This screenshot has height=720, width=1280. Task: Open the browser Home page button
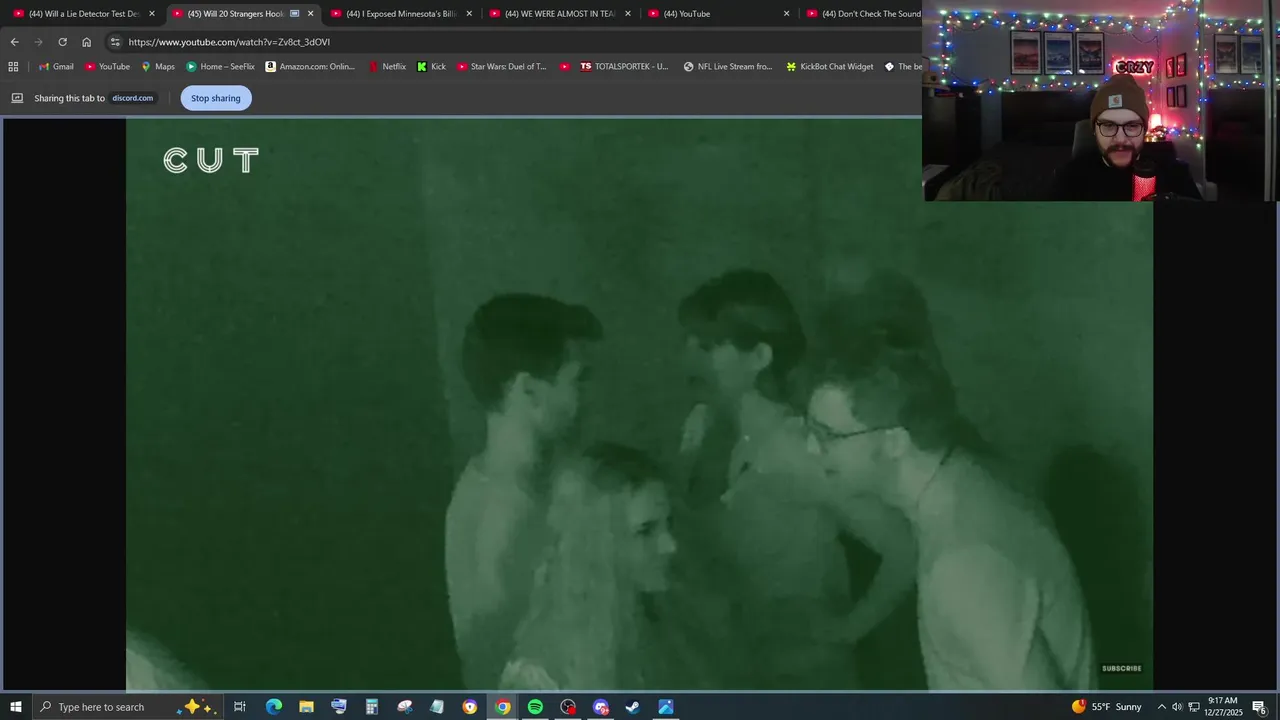coord(86,42)
